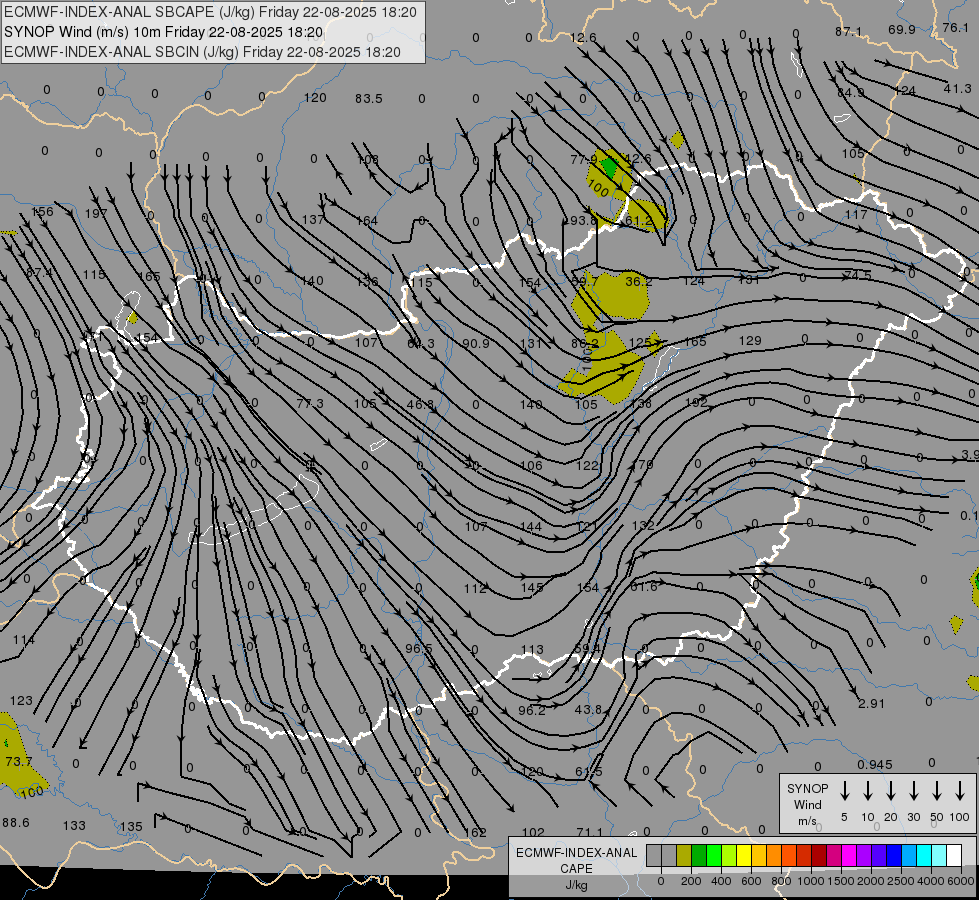Click the map value 61.5
The image size is (979, 900).
click(x=589, y=772)
